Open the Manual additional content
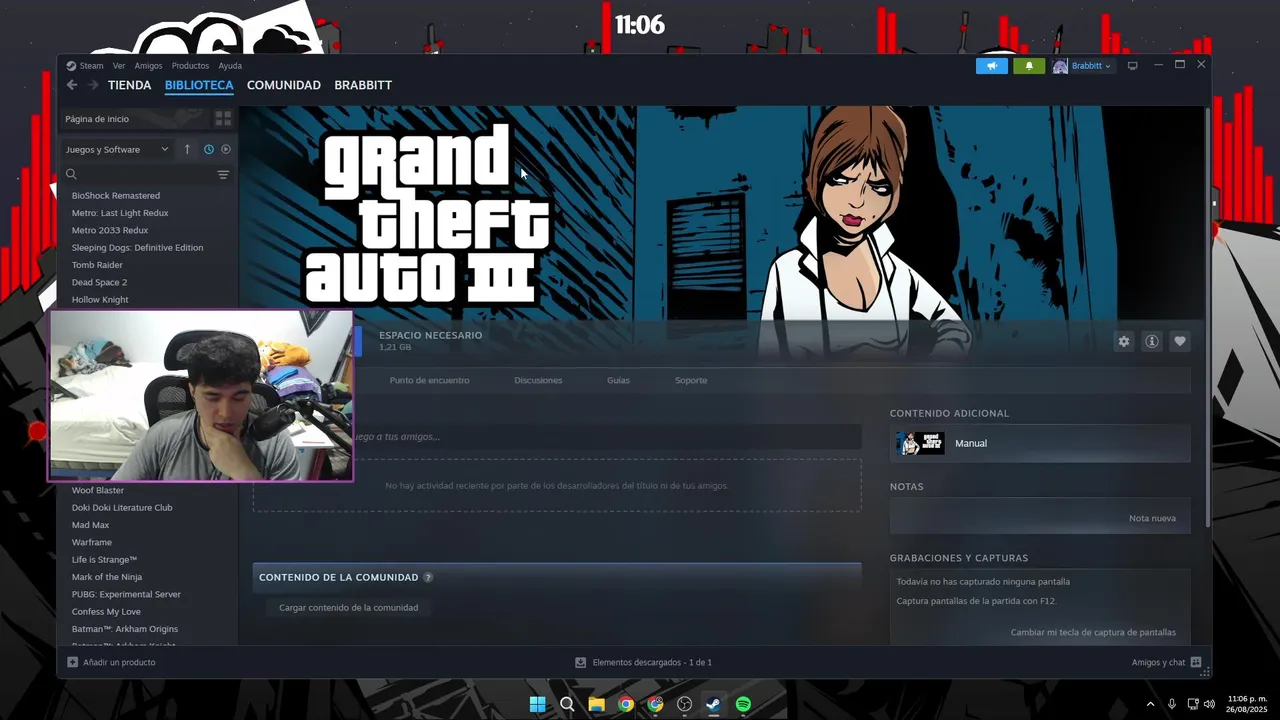The image size is (1280, 720). coord(1040,443)
